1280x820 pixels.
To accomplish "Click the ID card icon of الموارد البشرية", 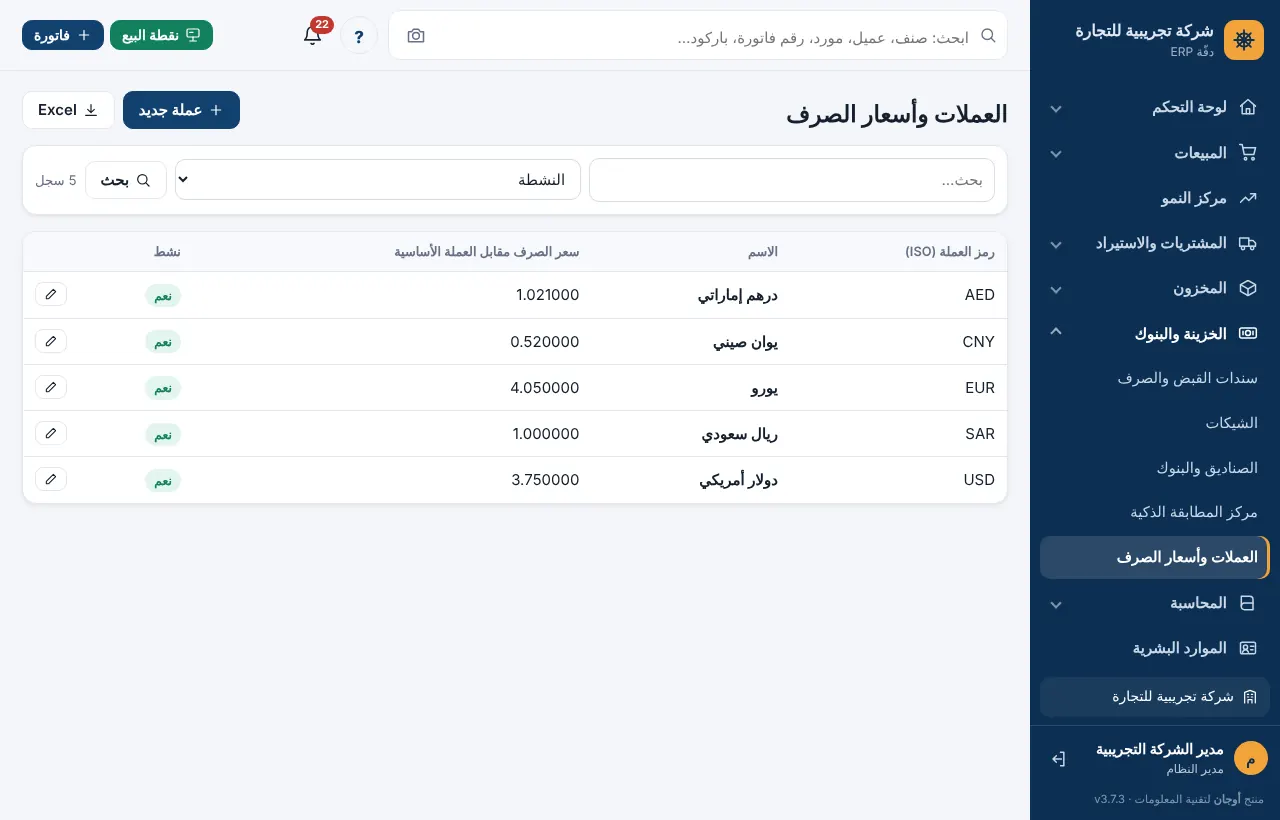I will coord(1248,648).
